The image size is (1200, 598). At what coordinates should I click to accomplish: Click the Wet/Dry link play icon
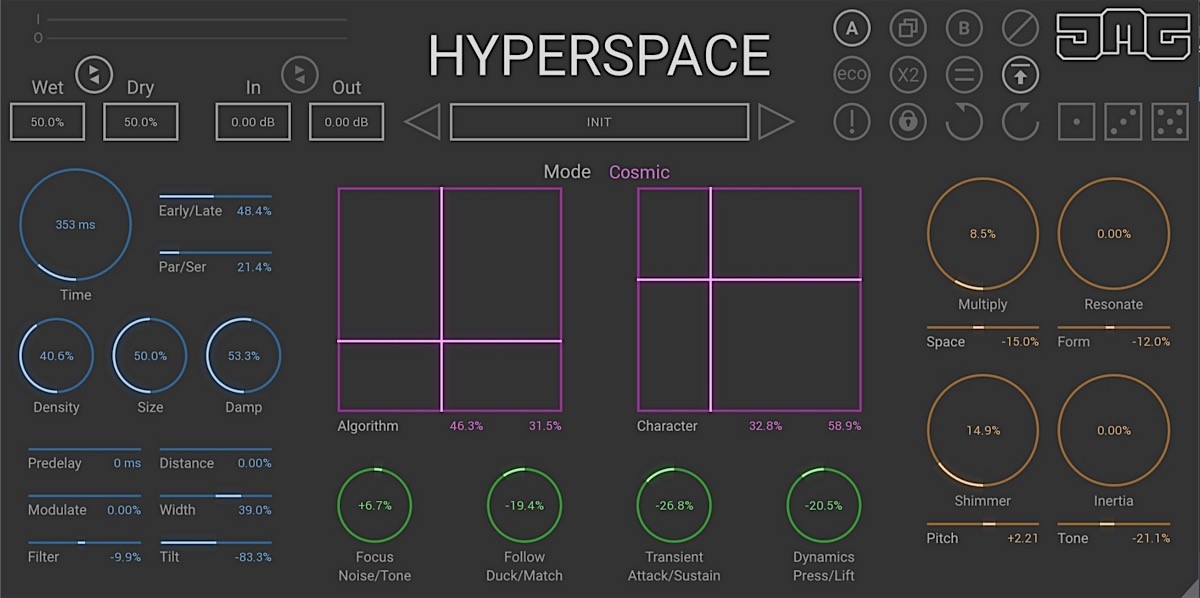[94, 73]
